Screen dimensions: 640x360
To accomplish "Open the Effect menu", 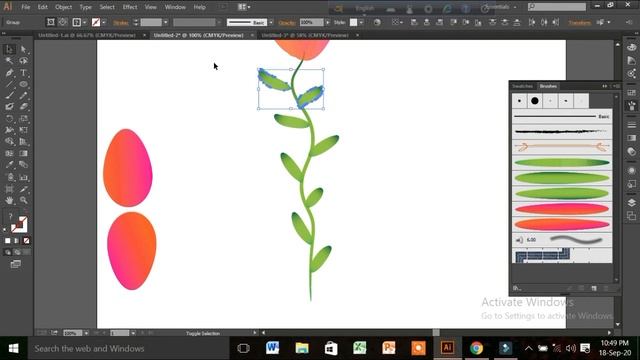I will tap(130, 7).
